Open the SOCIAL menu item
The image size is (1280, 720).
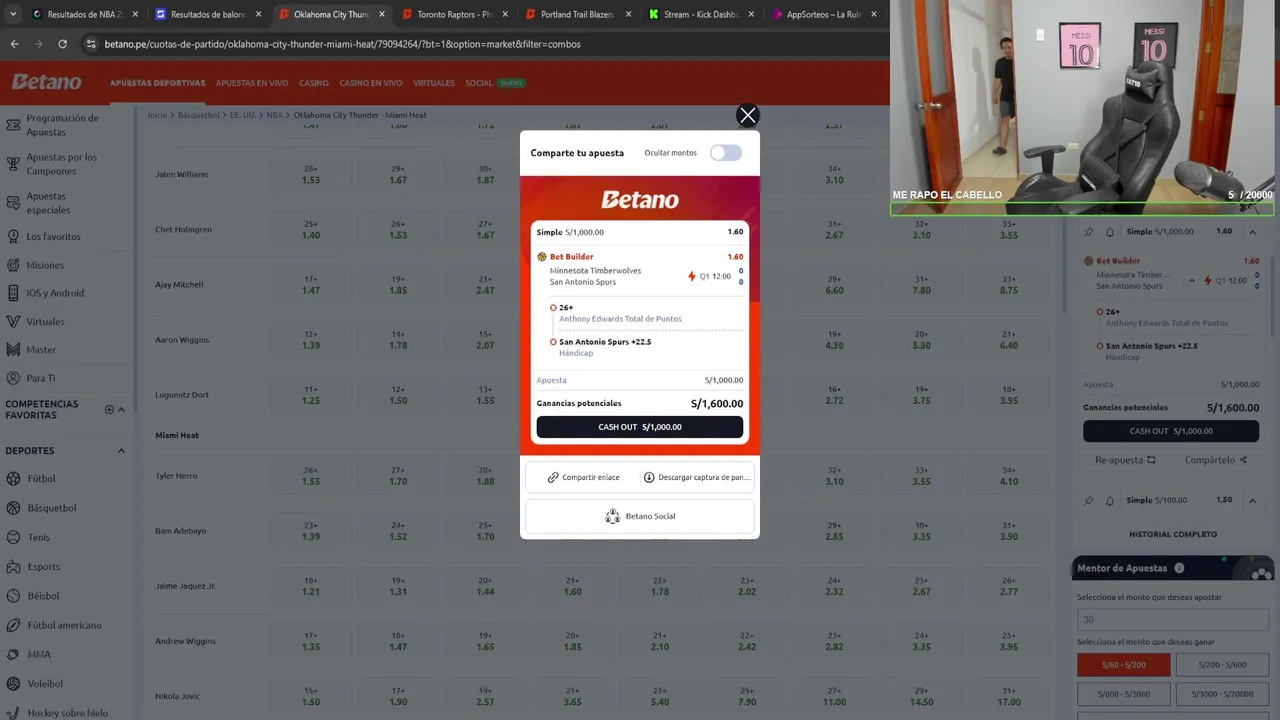point(479,83)
